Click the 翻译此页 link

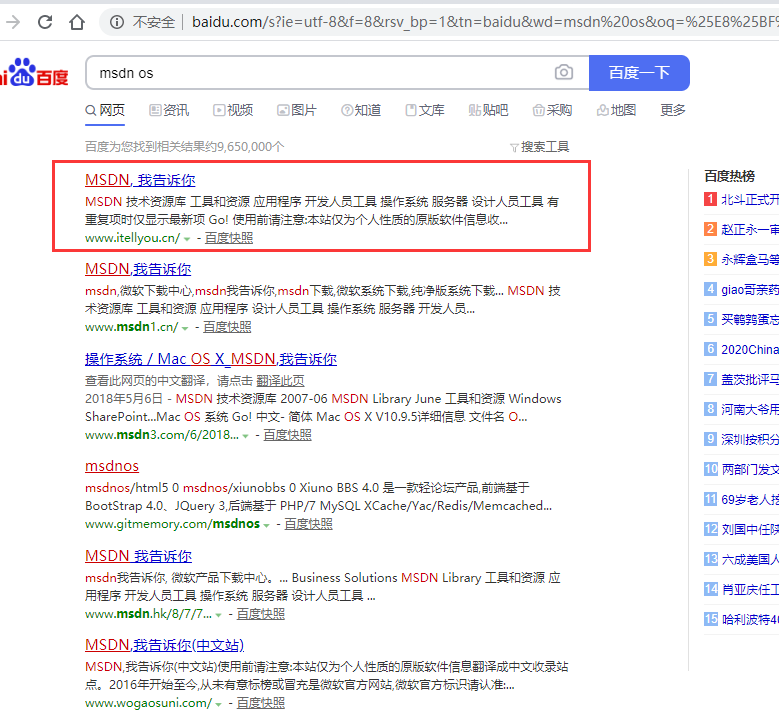coord(280,381)
